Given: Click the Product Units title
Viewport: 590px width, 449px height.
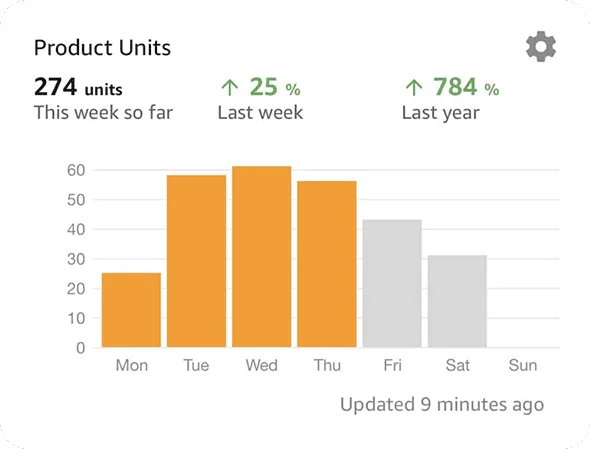Looking at the screenshot, I should [102, 48].
